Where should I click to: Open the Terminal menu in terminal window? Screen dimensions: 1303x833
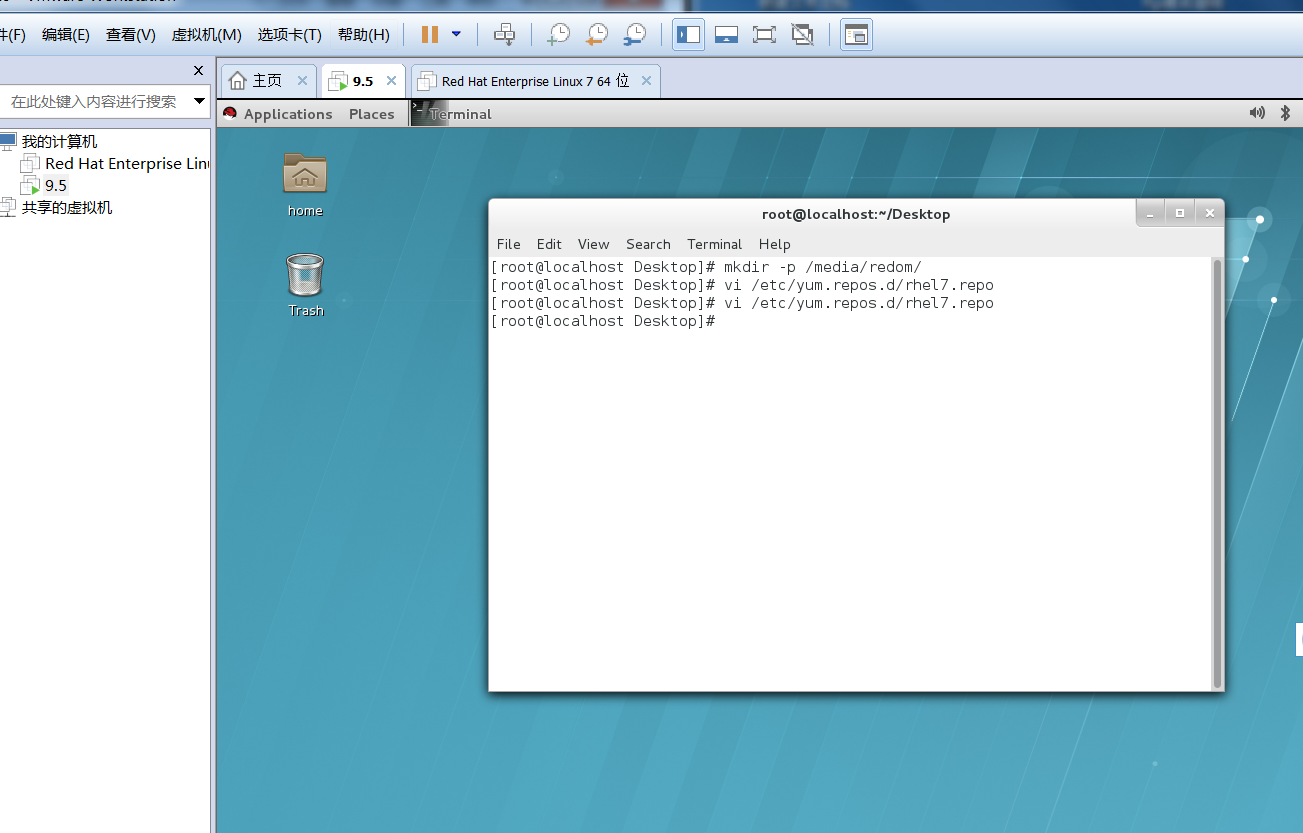714,244
